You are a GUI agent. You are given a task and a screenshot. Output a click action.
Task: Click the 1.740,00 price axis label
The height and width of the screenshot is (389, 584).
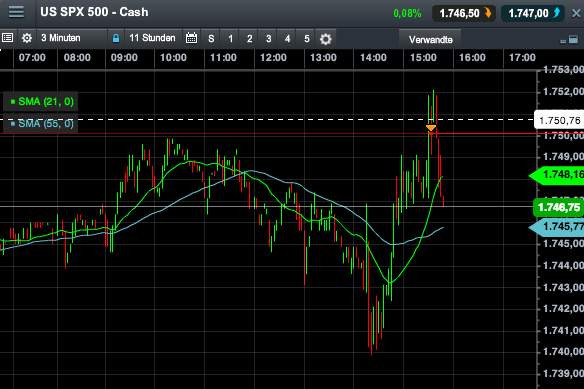[x=563, y=352]
